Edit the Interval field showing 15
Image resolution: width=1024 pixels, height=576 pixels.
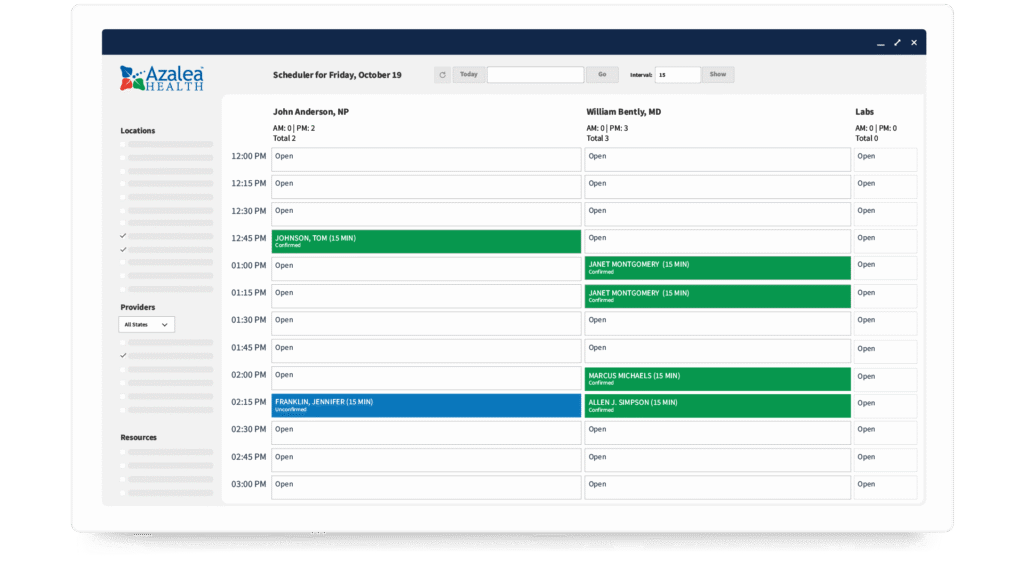point(676,74)
